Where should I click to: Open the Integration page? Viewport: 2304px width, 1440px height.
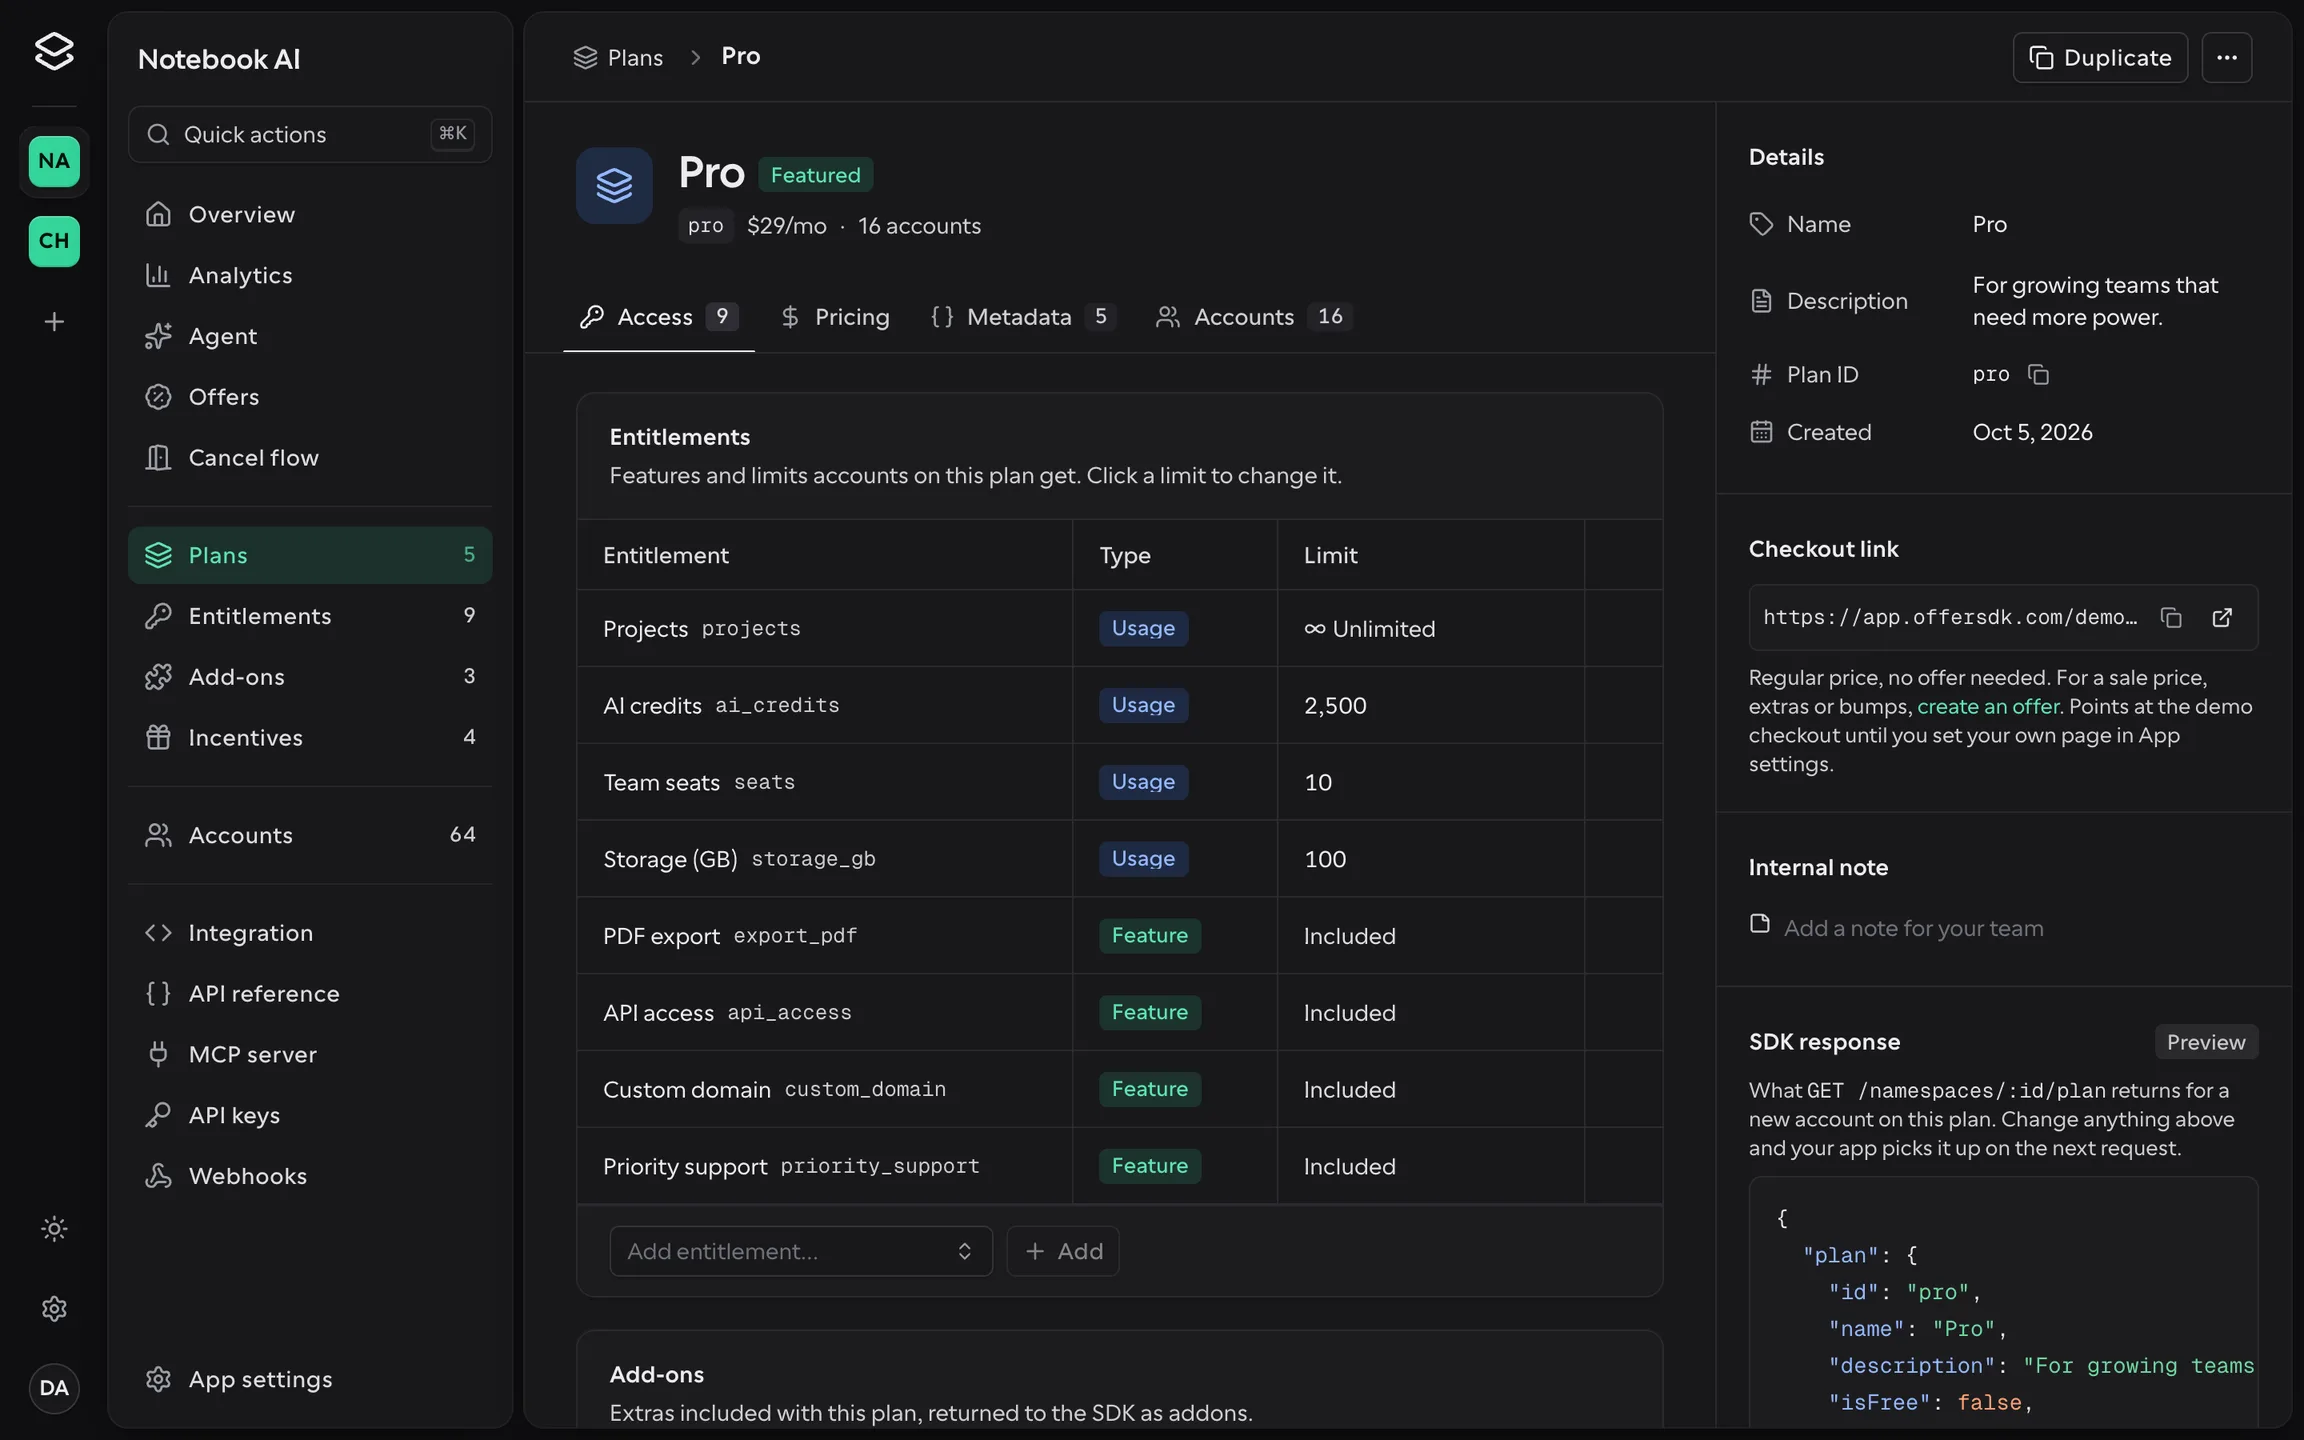click(310, 933)
